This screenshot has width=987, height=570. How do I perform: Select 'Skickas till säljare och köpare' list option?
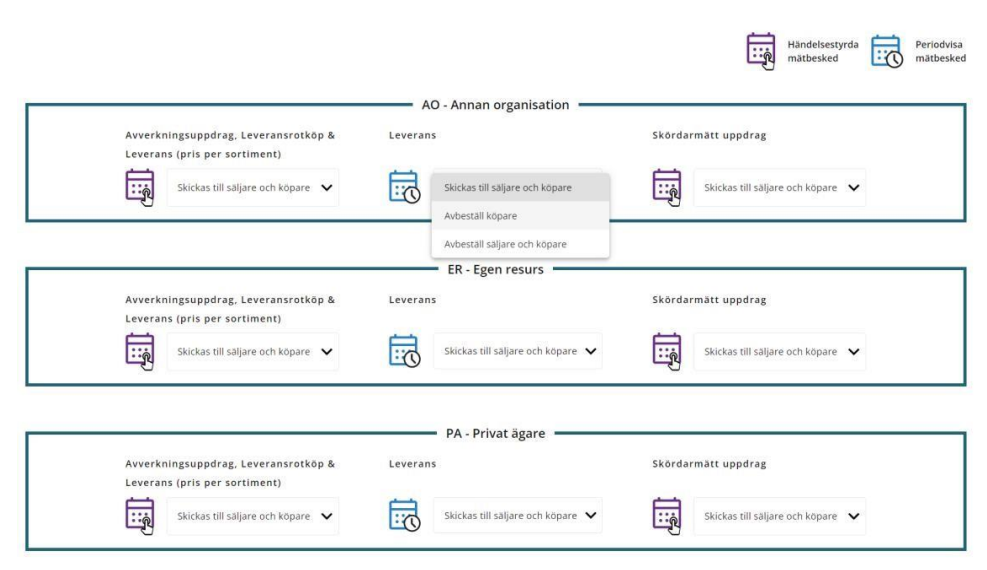point(509,187)
